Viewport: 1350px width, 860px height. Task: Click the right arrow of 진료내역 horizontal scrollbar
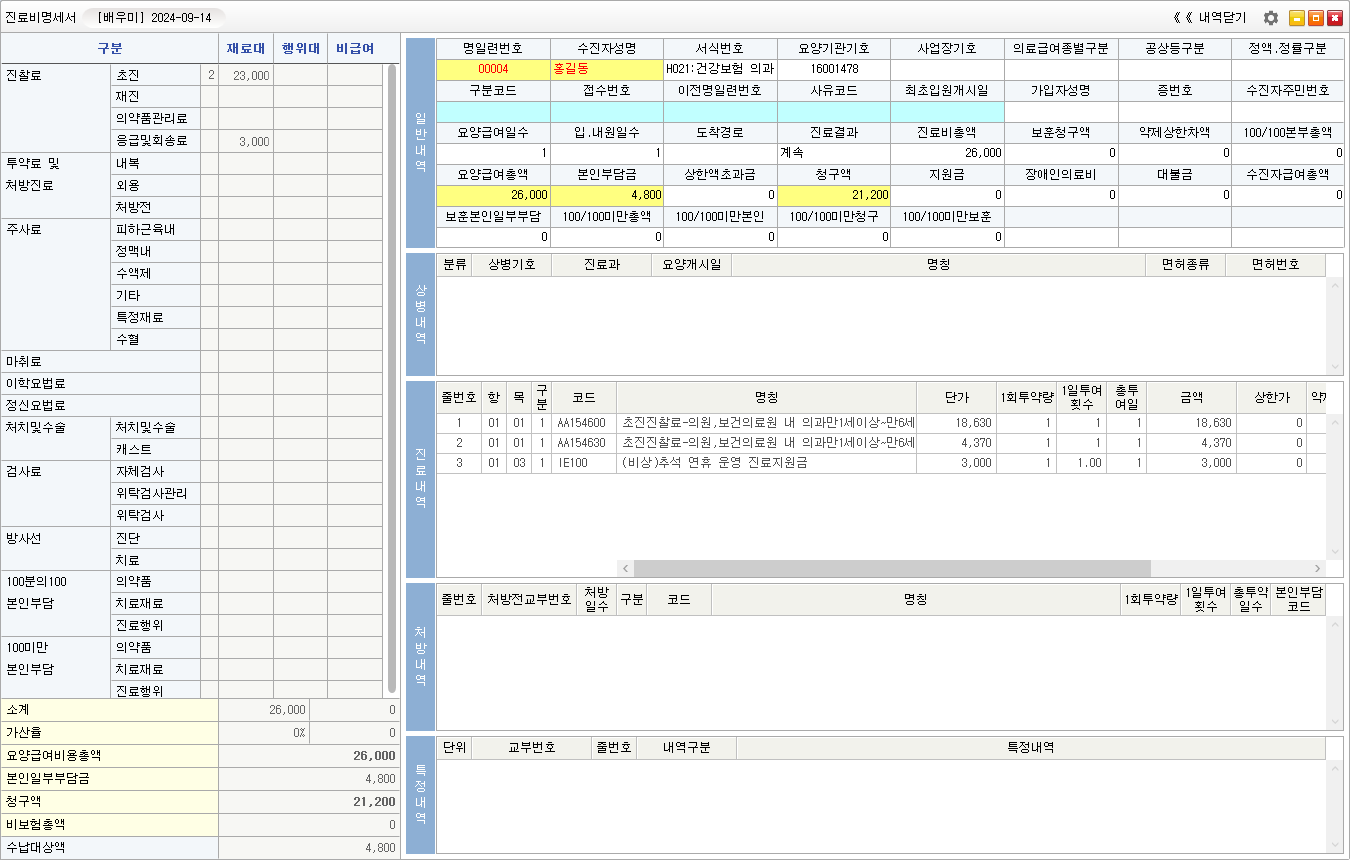tap(1316, 568)
